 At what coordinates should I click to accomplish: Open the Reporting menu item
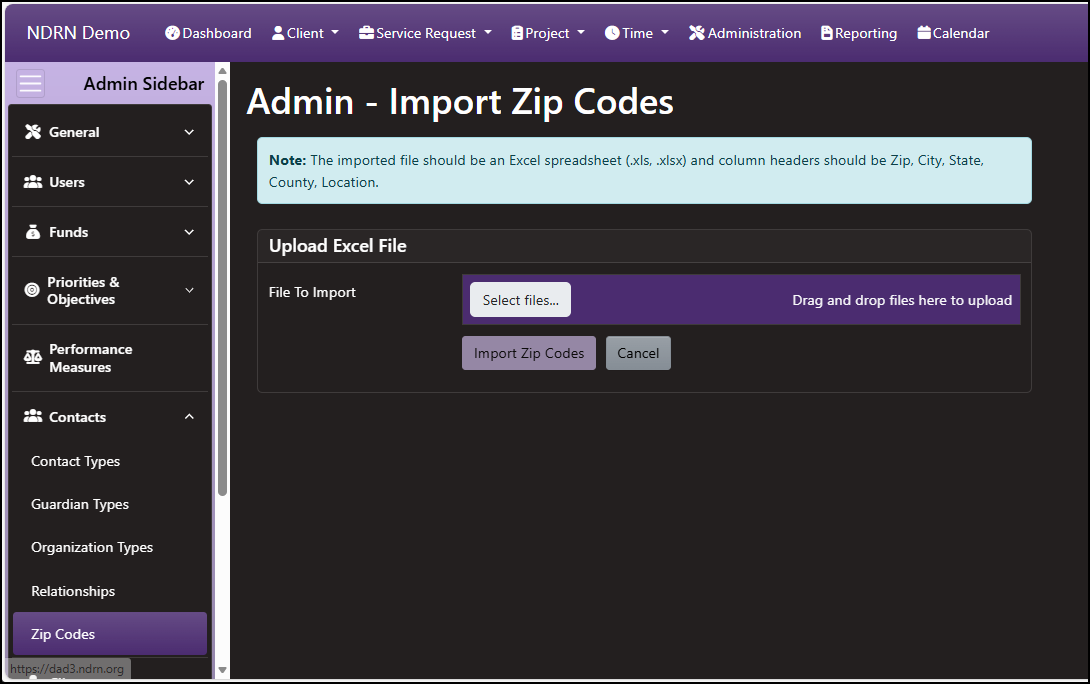point(859,33)
